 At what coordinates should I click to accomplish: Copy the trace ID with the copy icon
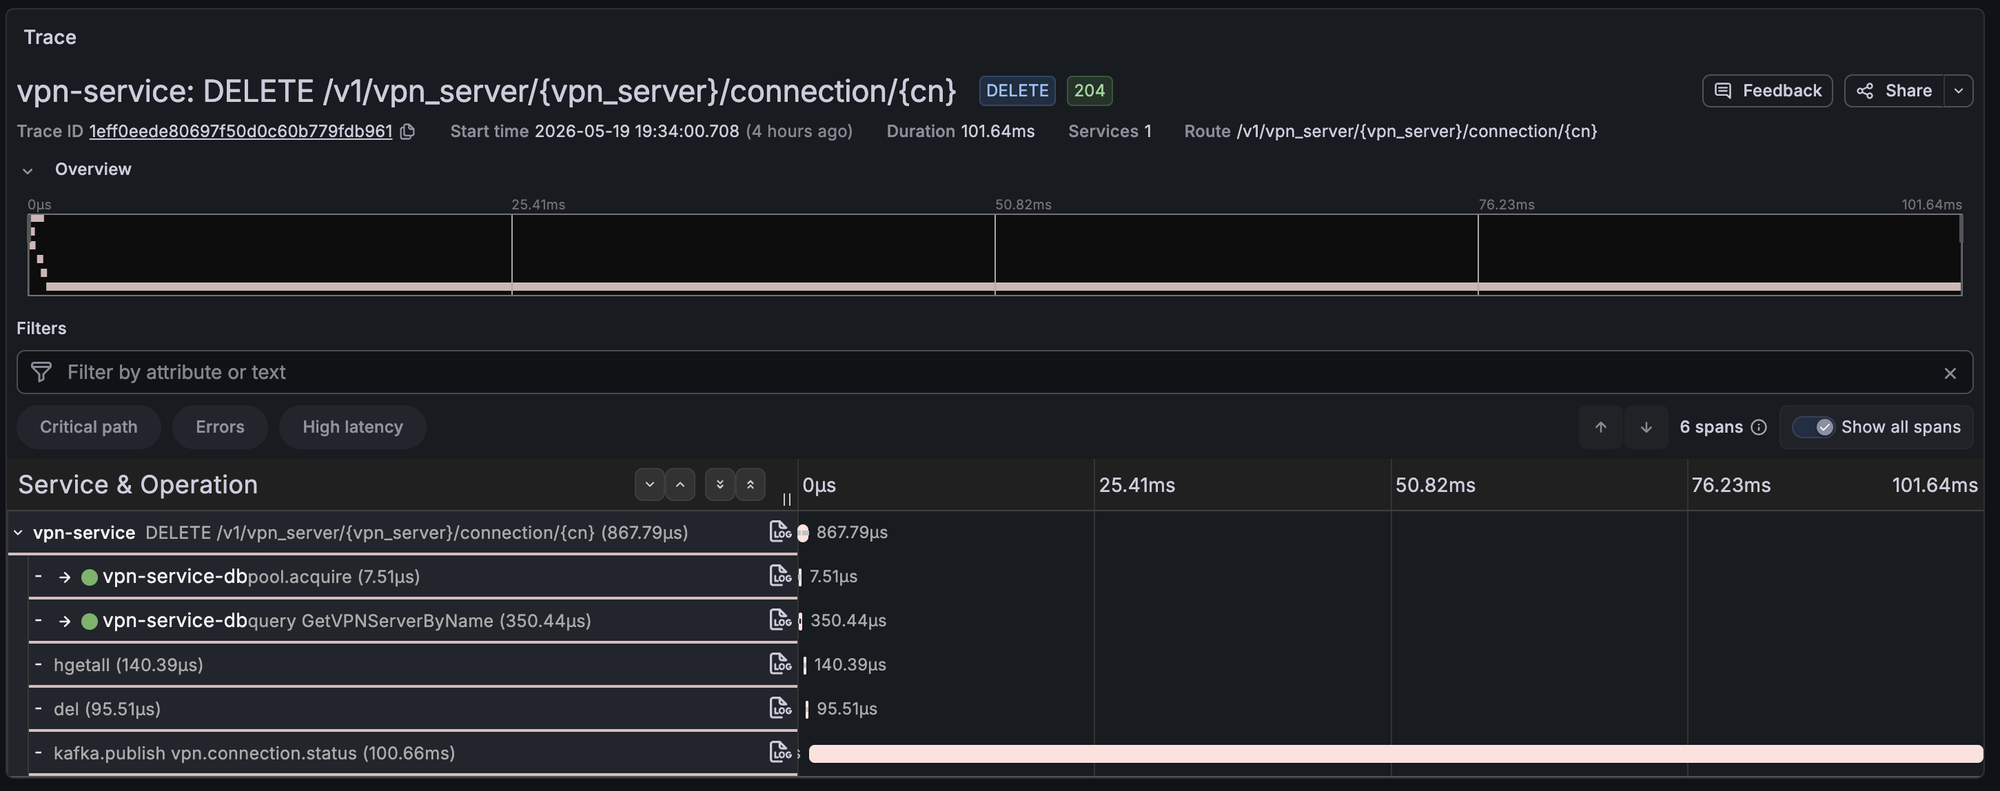point(407,131)
